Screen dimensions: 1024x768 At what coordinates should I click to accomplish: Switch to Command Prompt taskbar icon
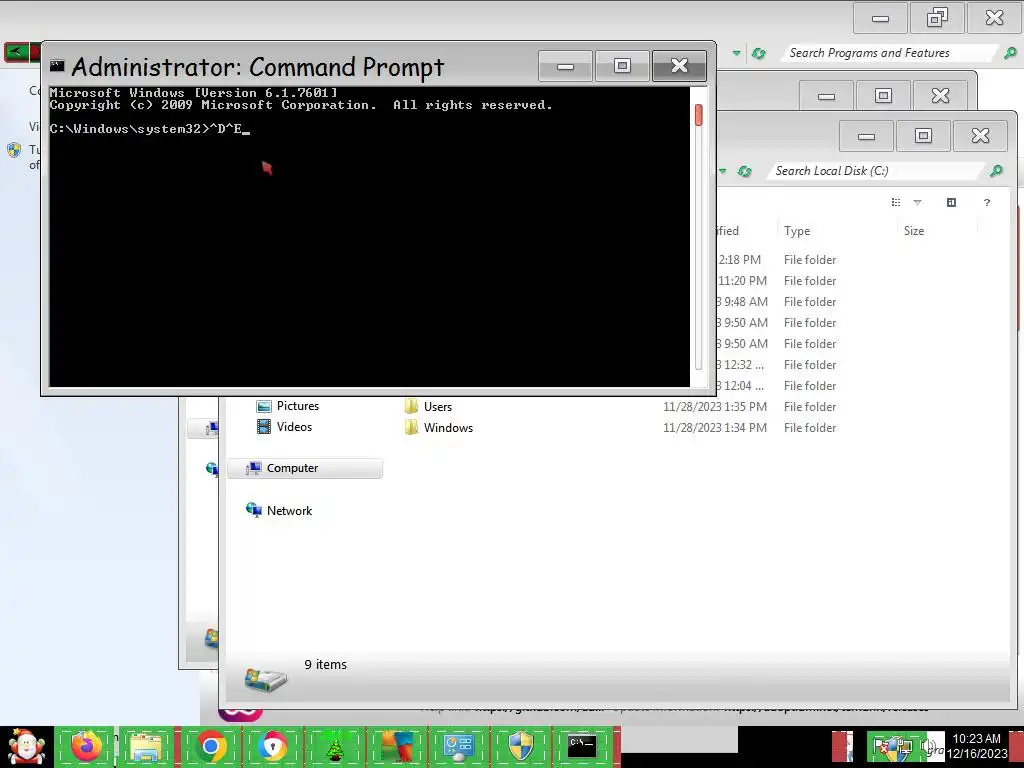(581, 746)
